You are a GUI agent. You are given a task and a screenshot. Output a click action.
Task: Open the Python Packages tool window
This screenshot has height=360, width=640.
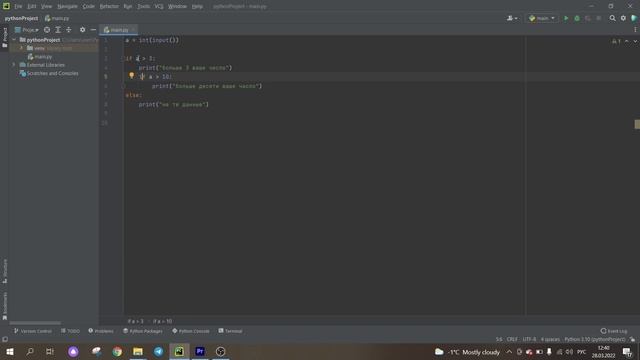(143, 331)
